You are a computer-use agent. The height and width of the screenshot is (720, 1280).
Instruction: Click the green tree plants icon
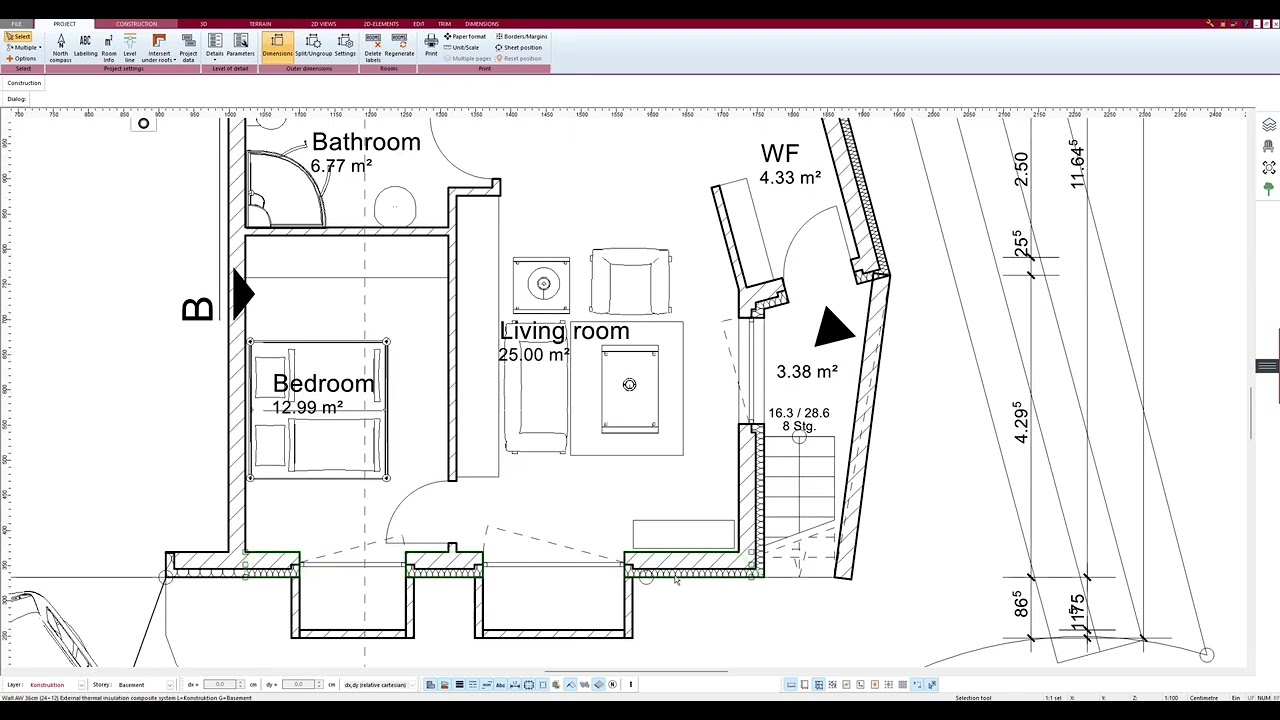(x=1269, y=188)
